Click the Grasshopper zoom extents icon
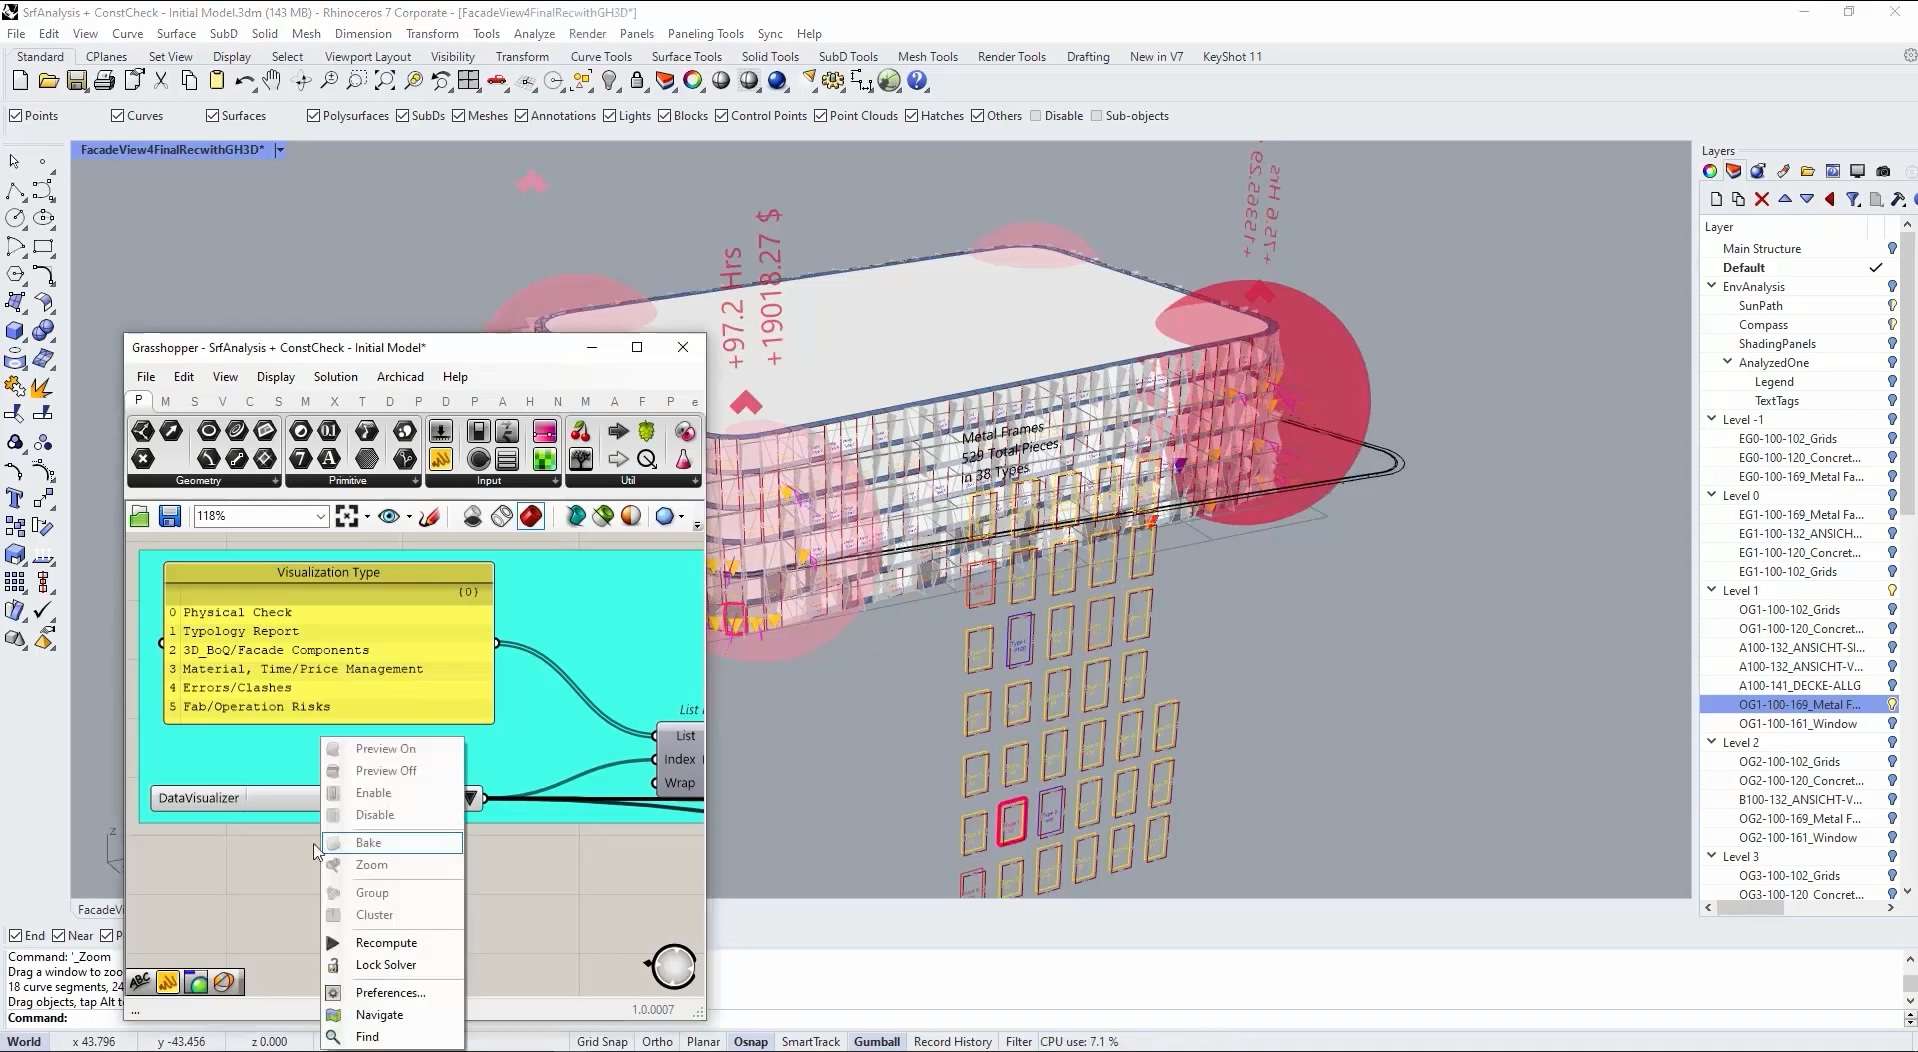This screenshot has width=1918, height=1052. tap(347, 516)
